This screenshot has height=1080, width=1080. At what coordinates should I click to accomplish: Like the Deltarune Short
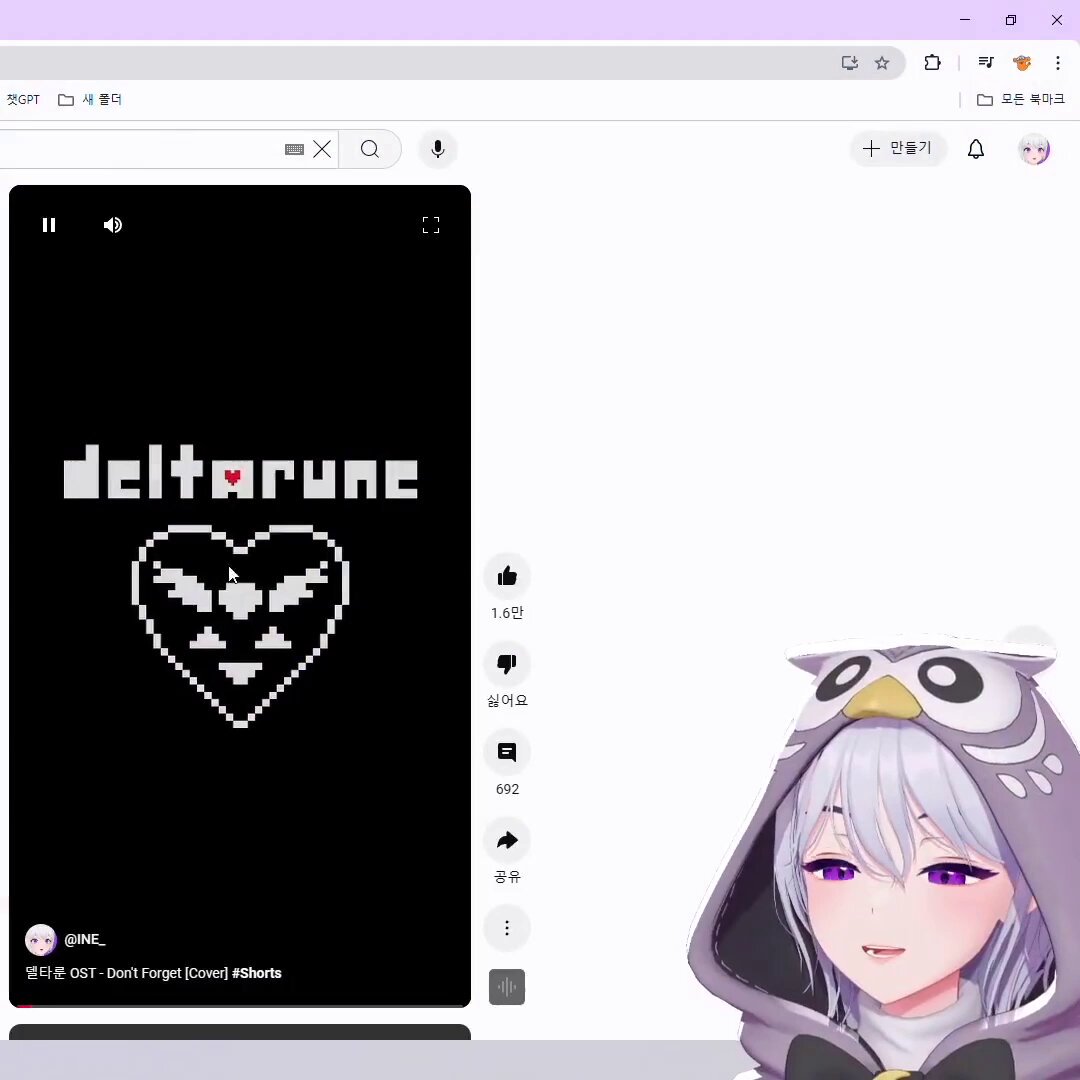(507, 576)
